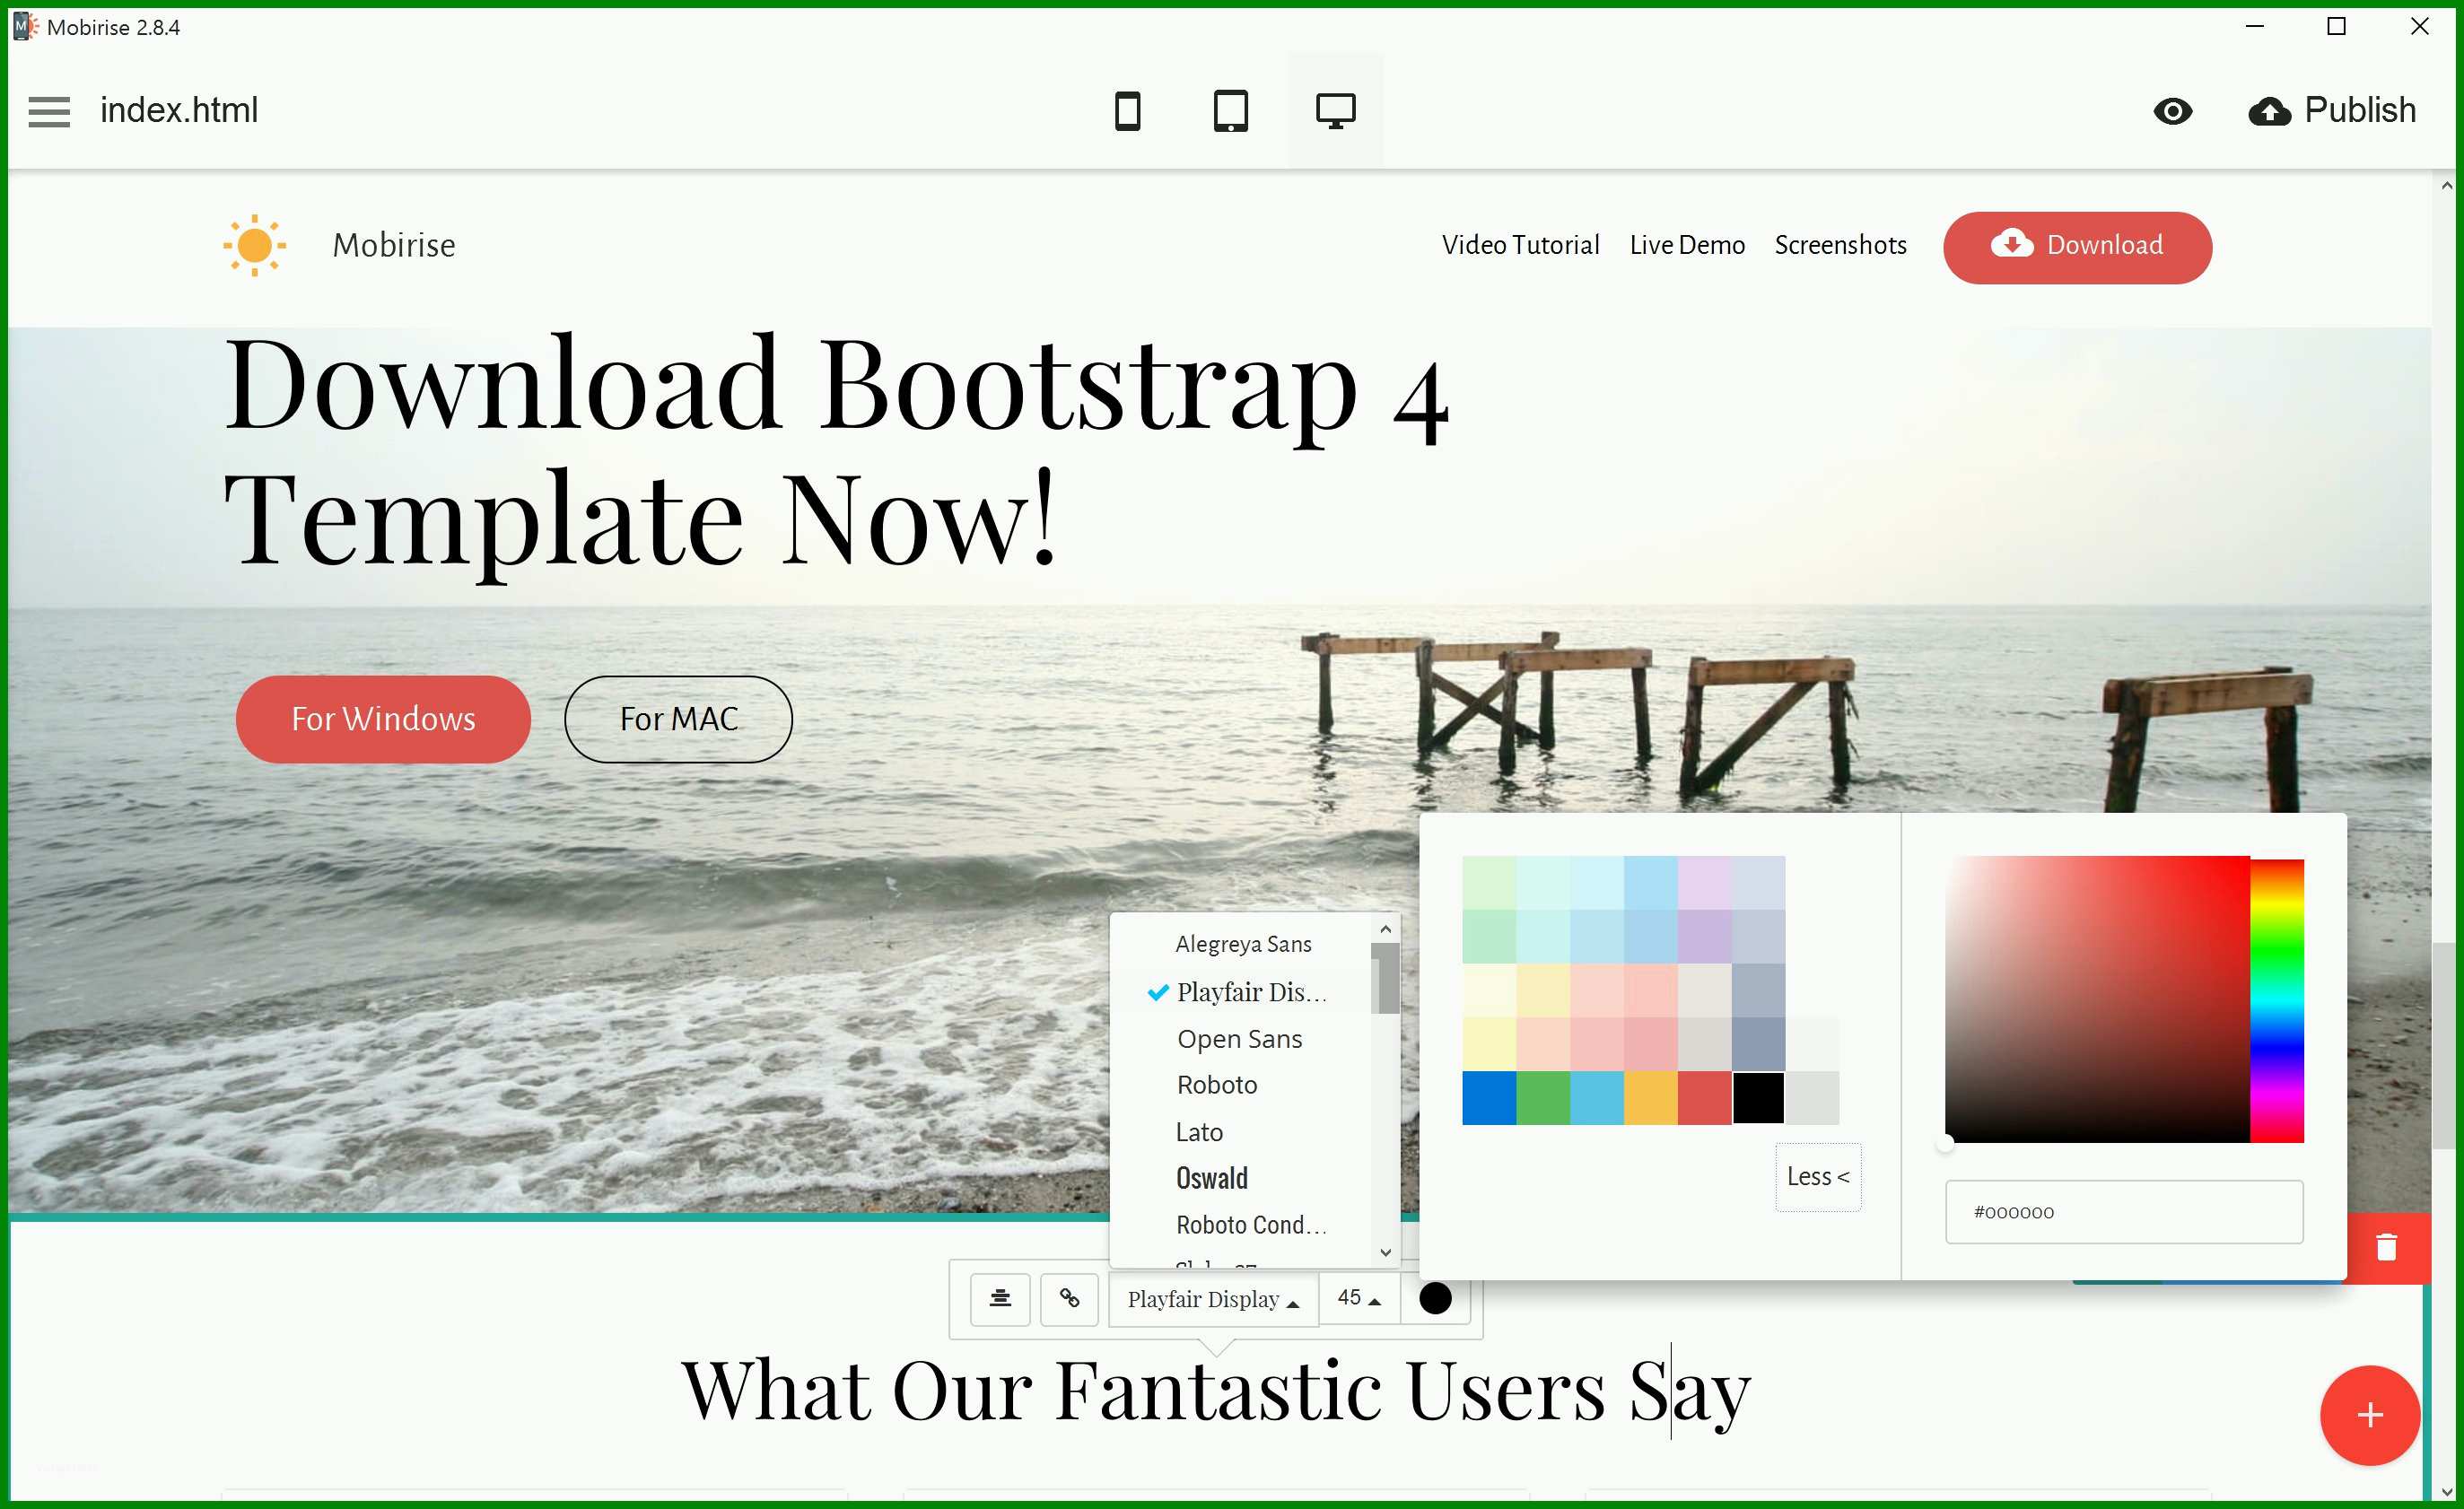Pick the light gray swatch in bottom row

tap(1812, 1098)
